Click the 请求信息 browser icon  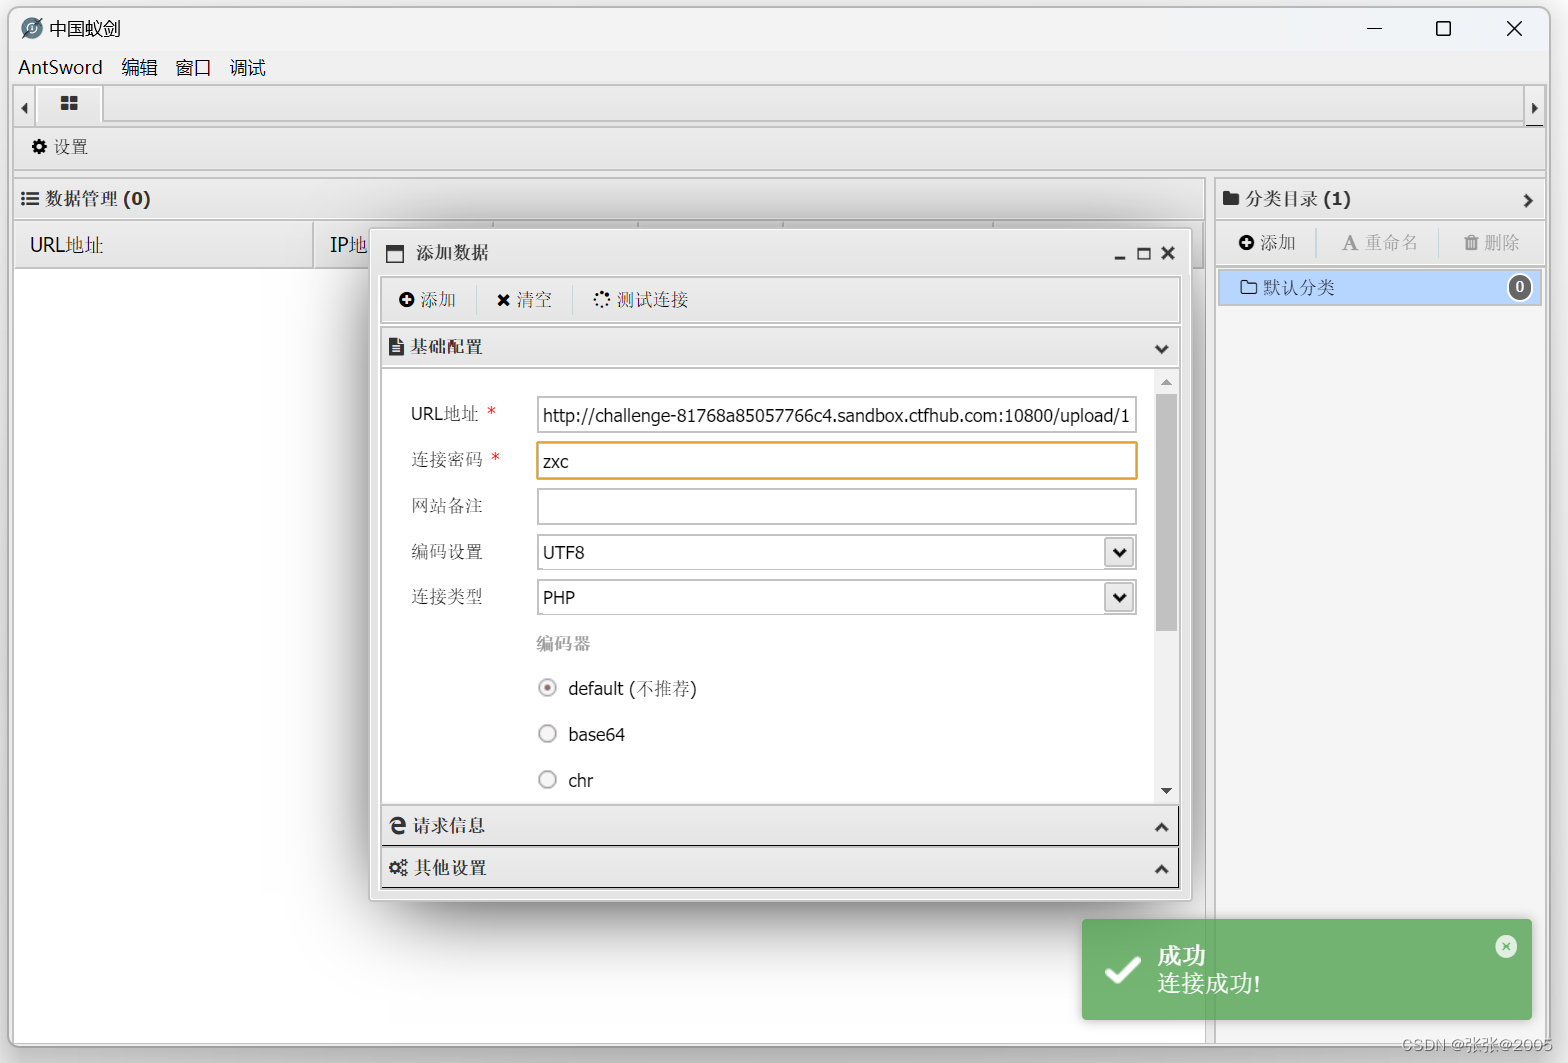click(x=398, y=826)
